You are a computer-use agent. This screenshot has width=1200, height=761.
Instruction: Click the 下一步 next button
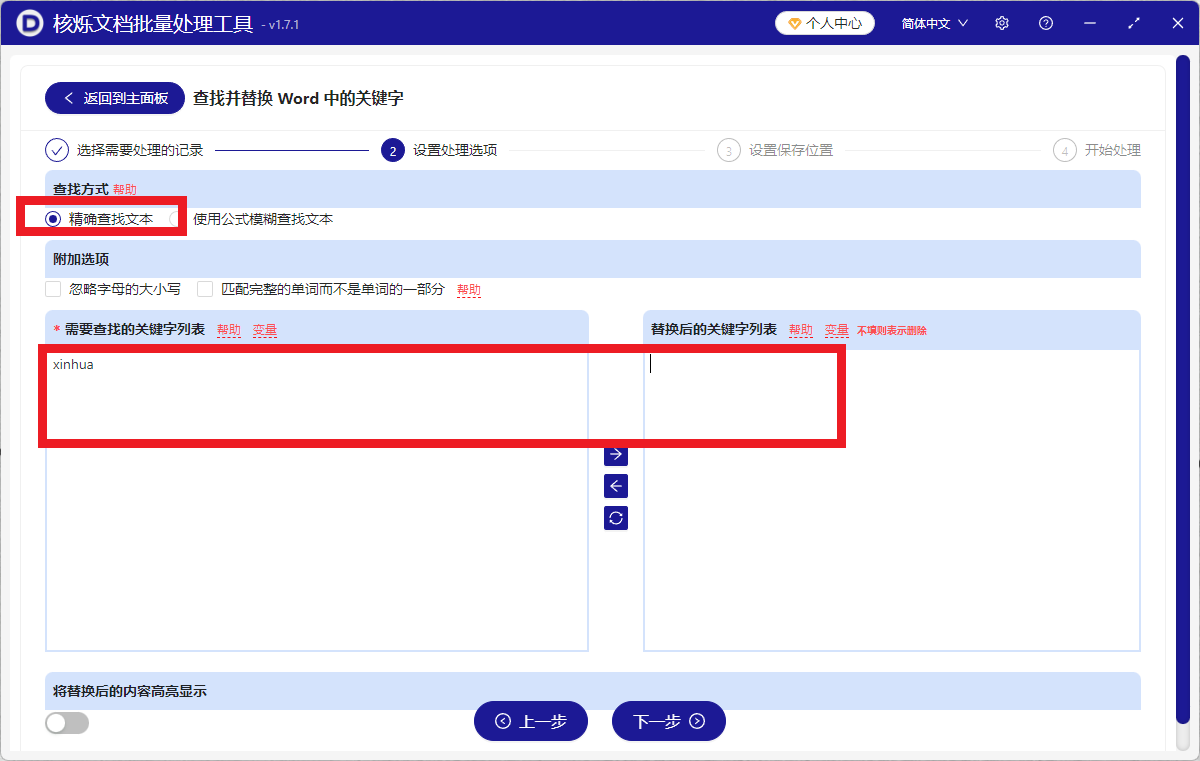click(668, 721)
